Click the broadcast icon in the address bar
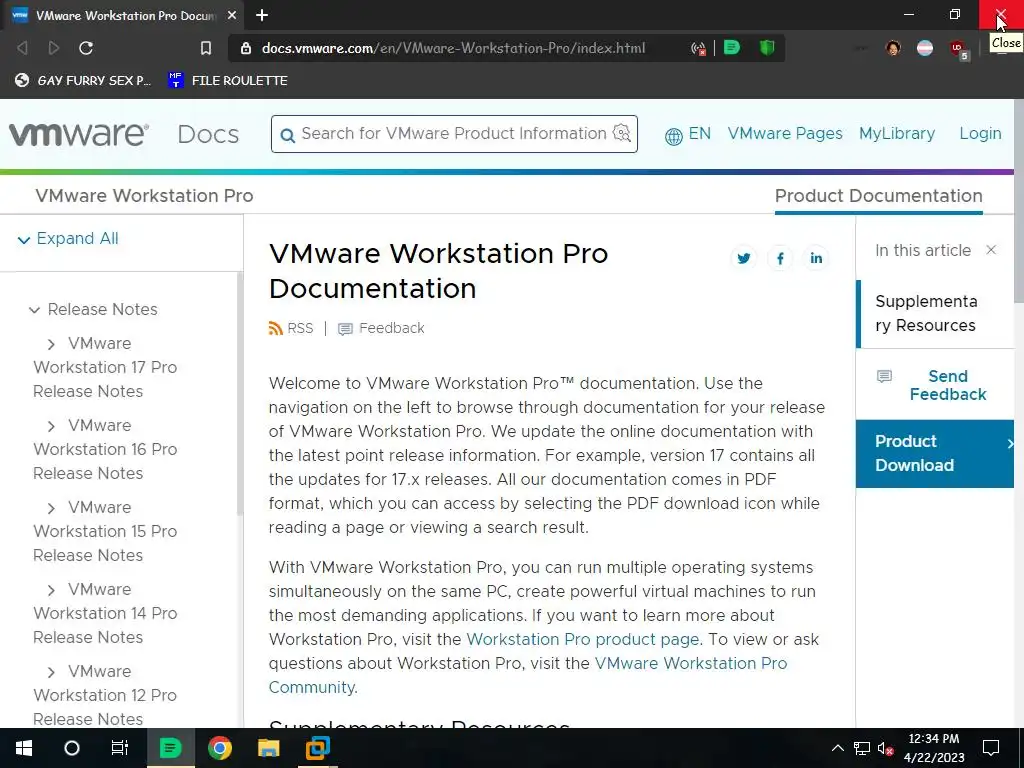 point(698,48)
